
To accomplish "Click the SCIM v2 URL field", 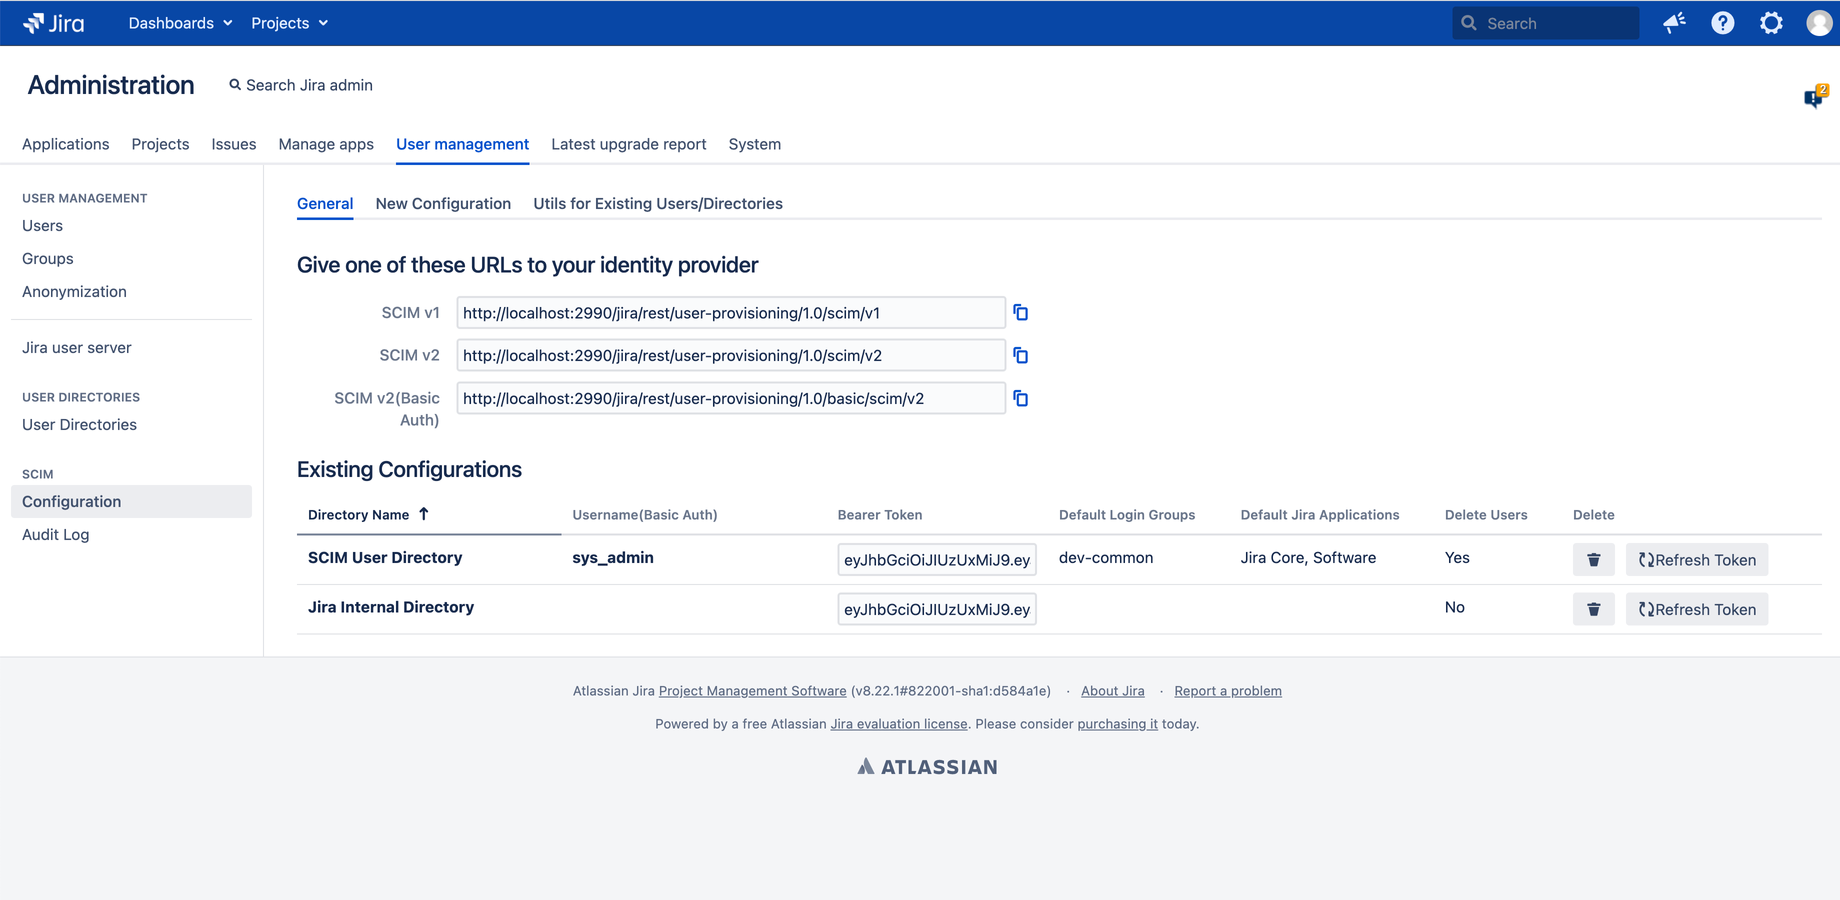I will (x=731, y=356).
